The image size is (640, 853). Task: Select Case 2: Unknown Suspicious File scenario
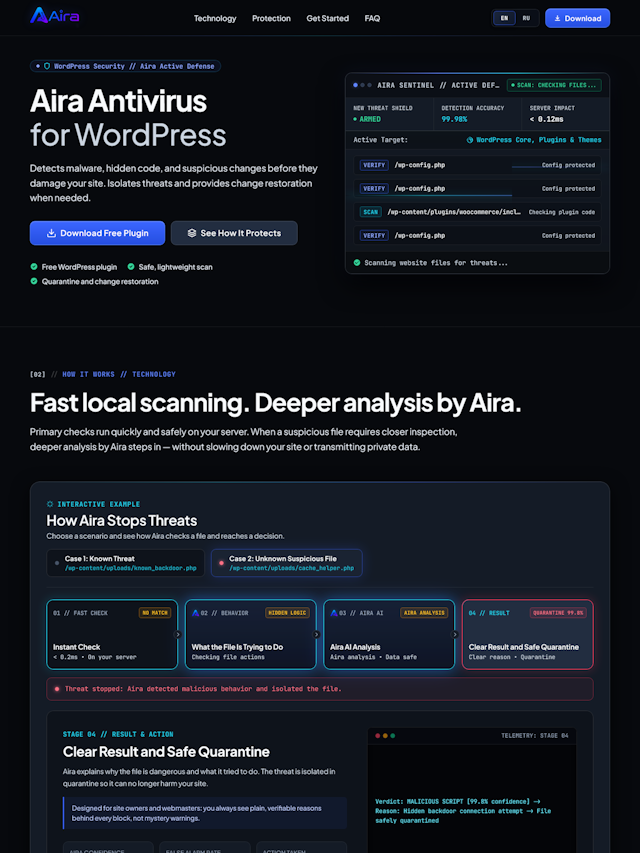pos(287,563)
